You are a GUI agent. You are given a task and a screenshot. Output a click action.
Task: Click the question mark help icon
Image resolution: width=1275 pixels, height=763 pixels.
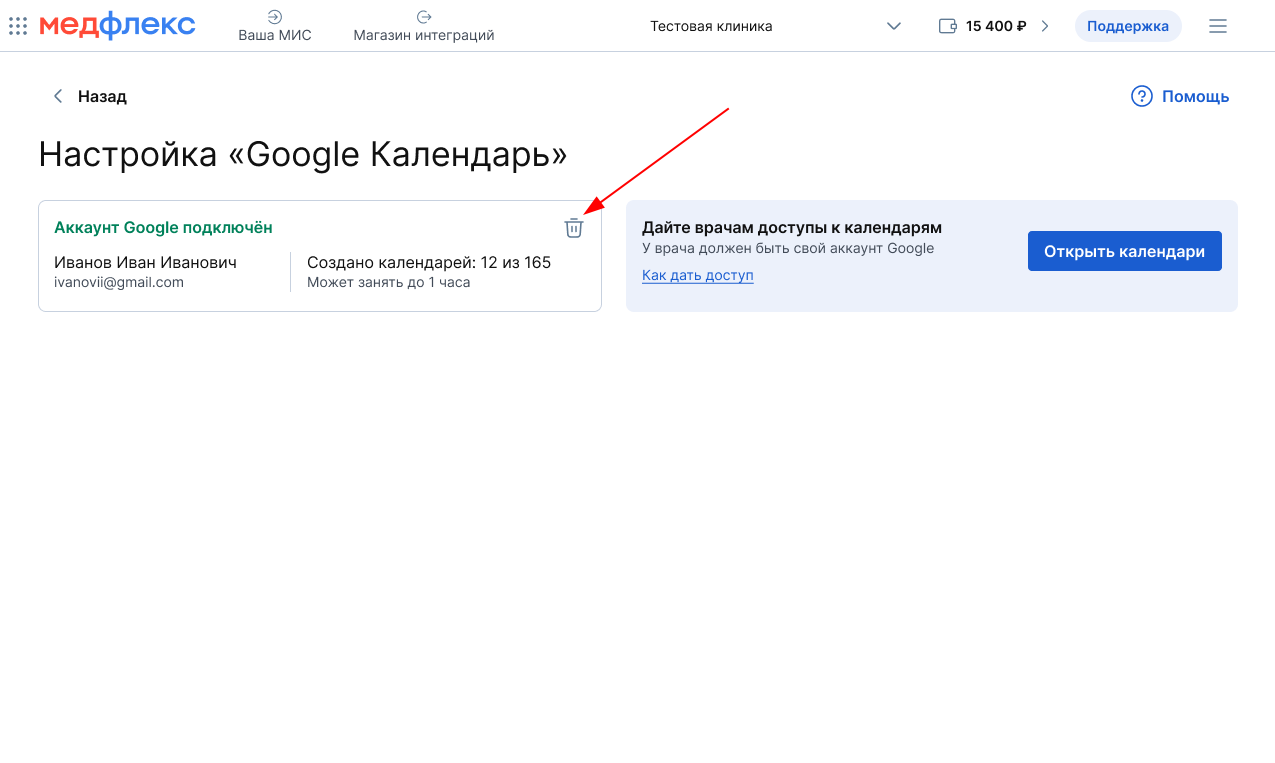1141,96
